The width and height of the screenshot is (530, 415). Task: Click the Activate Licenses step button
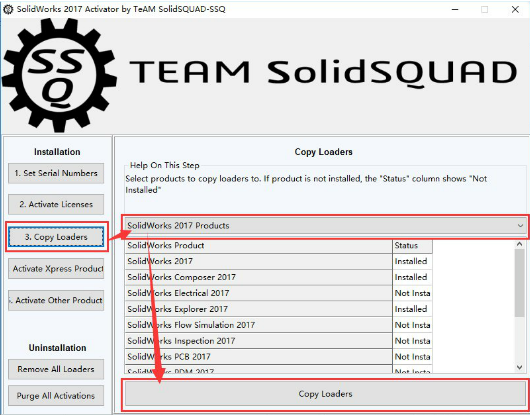point(56,204)
